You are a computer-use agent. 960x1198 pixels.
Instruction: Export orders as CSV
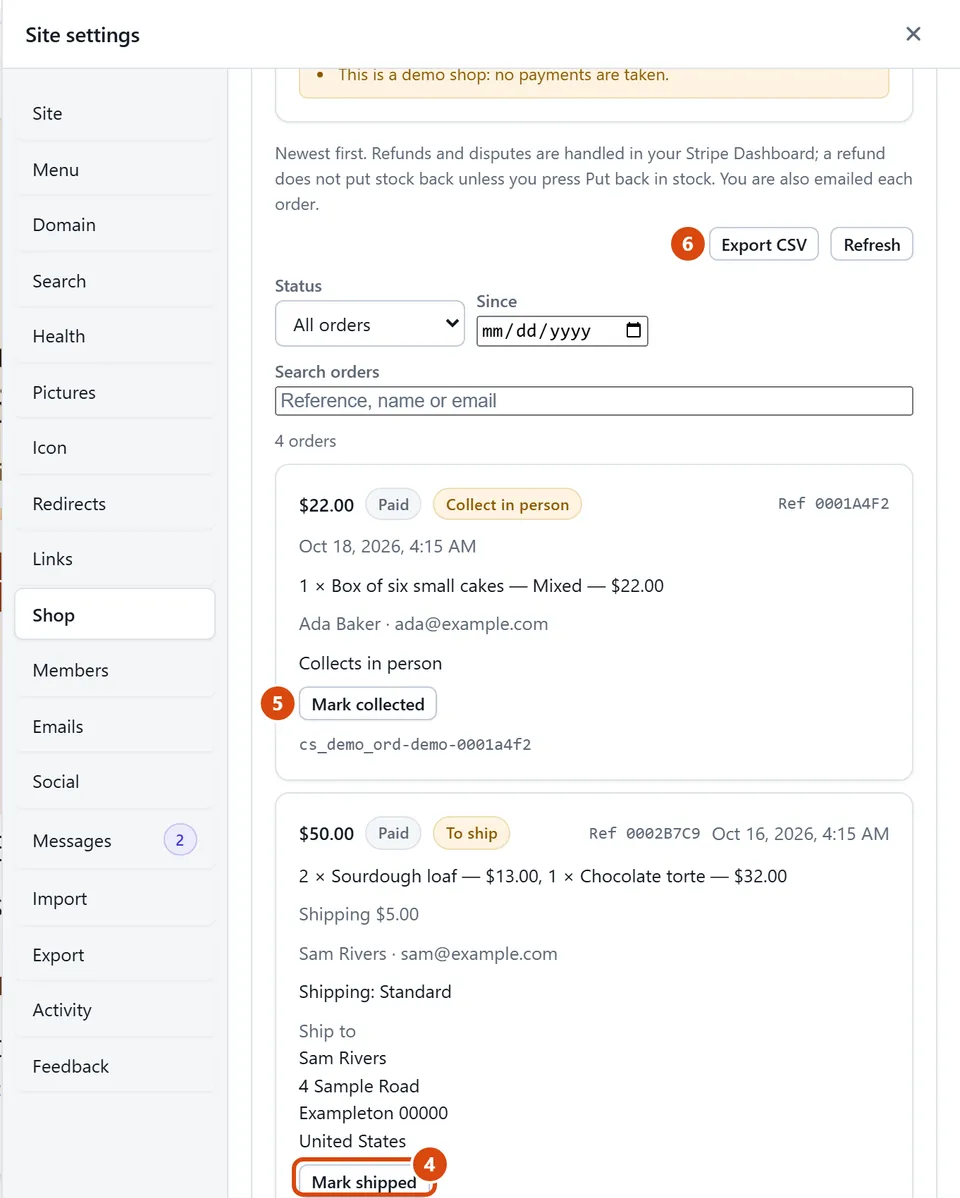764,244
